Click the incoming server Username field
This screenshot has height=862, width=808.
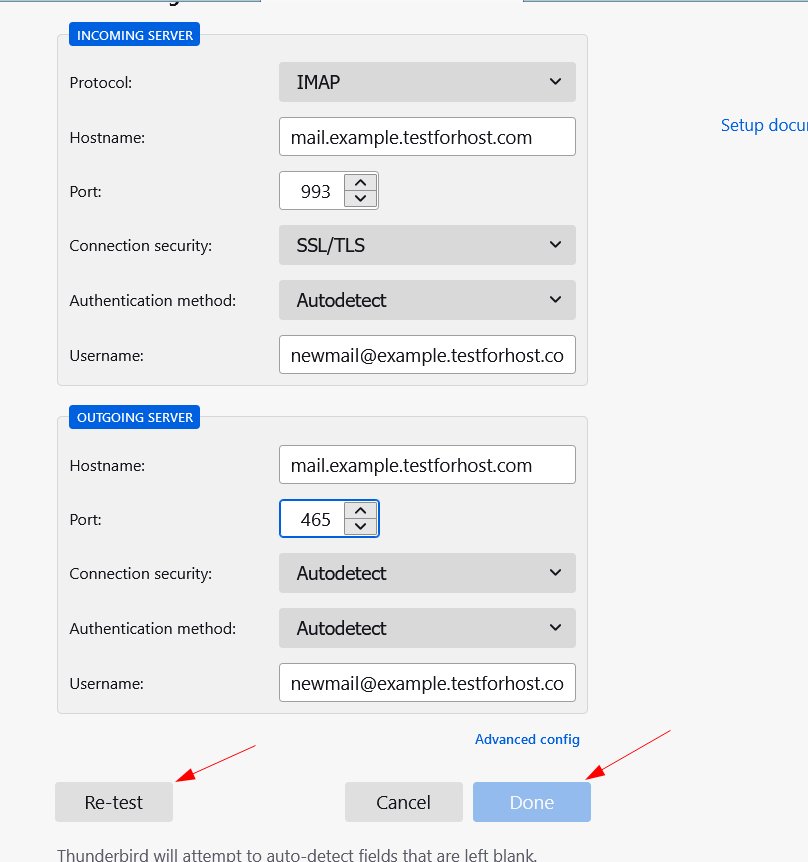[427, 355]
